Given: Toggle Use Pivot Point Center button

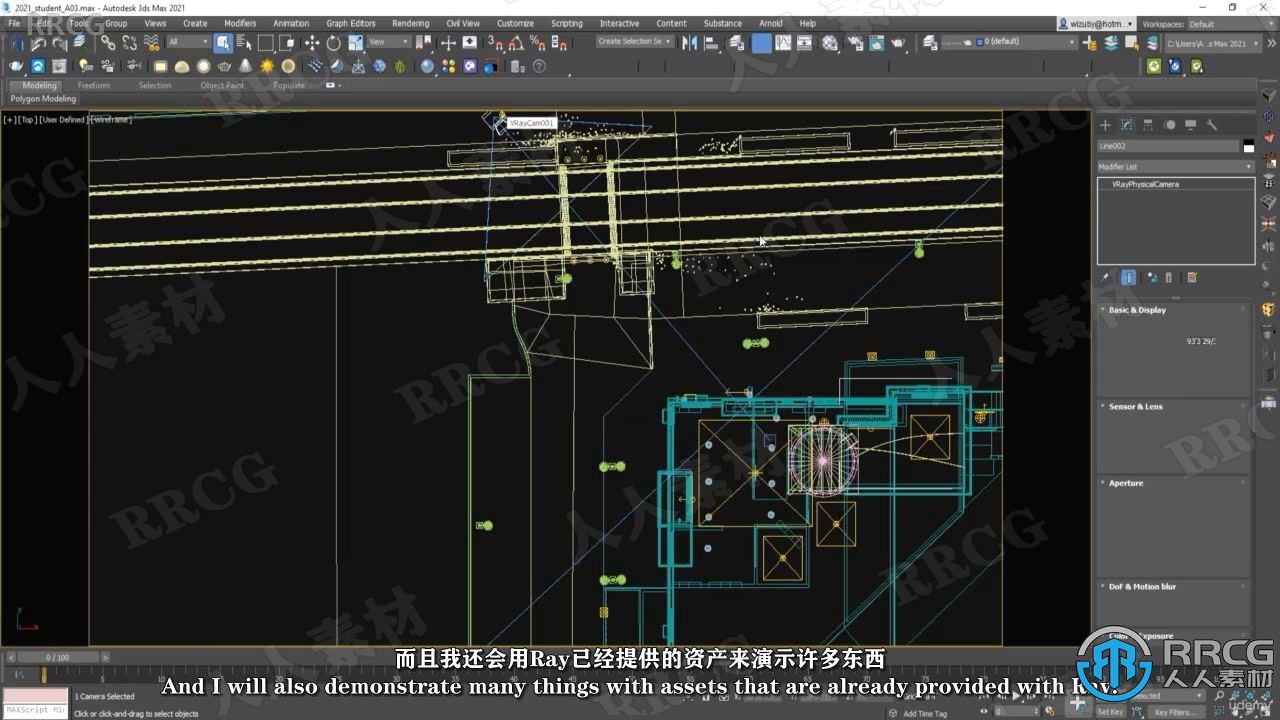Looking at the screenshot, I should click(423, 43).
